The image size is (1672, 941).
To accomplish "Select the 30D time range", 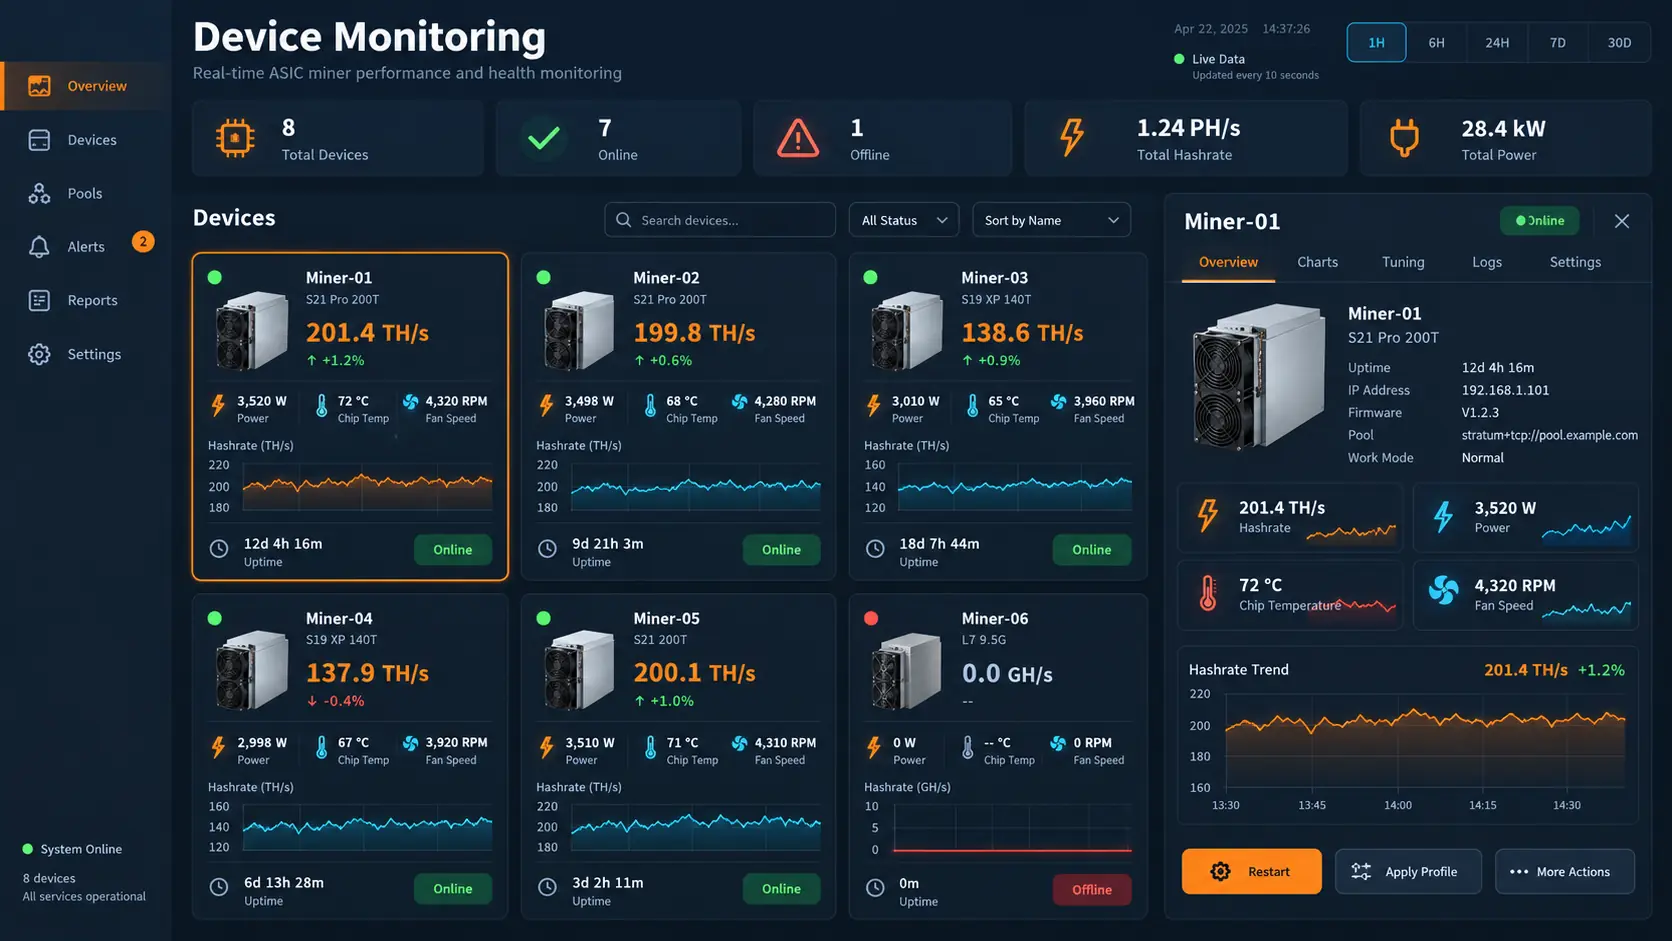I will (1619, 43).
